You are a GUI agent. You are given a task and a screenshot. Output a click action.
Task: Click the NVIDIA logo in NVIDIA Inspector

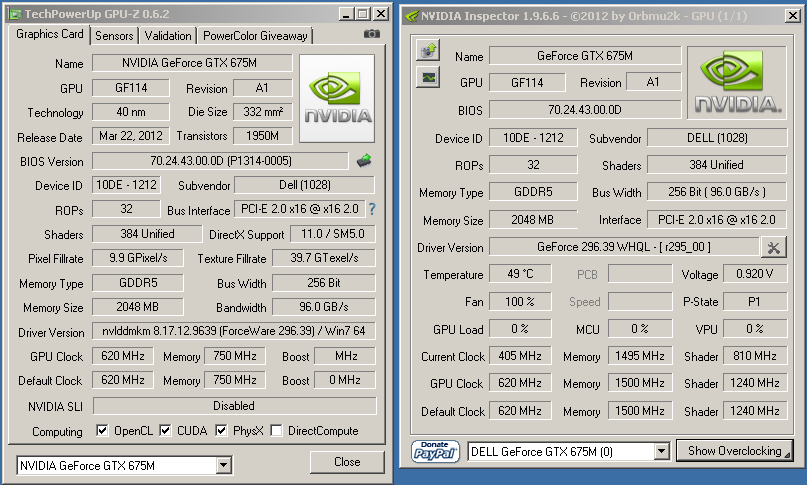tap(737, 82)
